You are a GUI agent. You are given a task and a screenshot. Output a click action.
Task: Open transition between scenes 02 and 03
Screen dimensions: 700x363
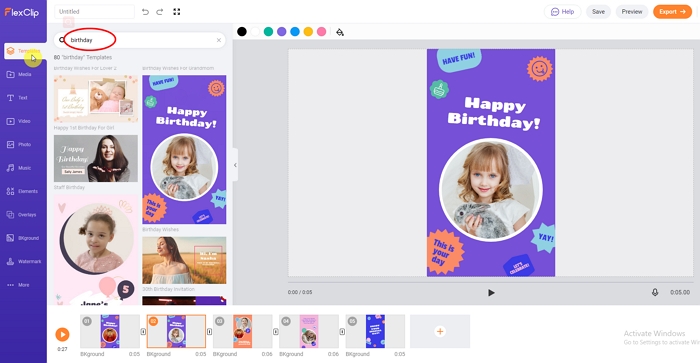[209, 332]
